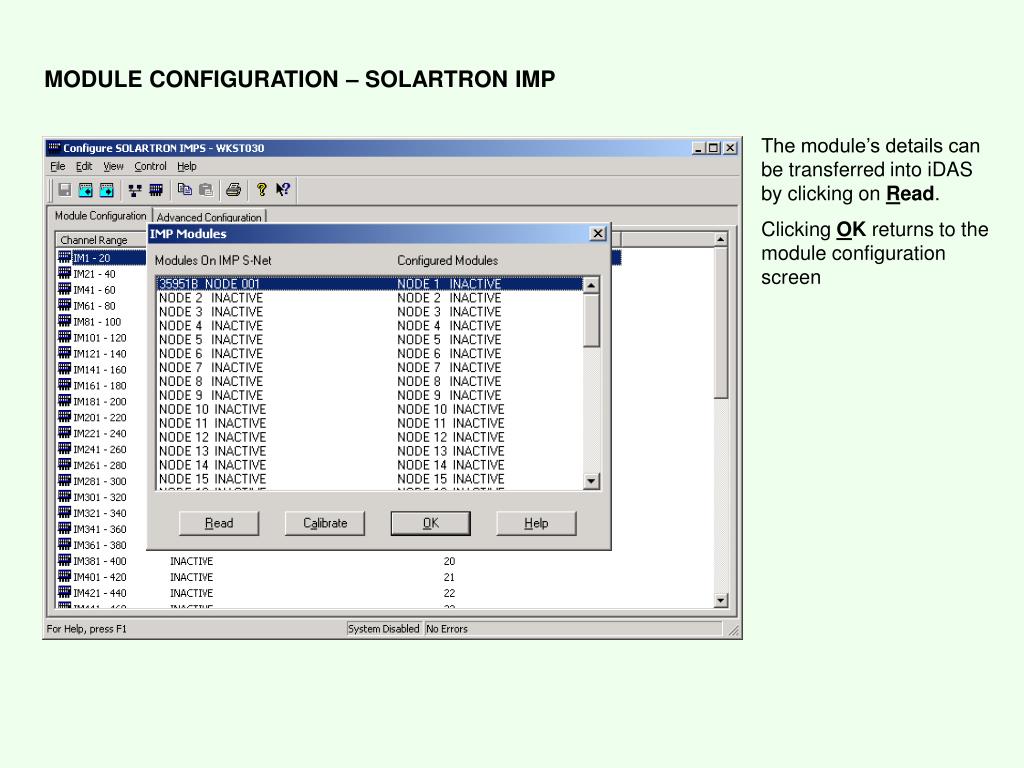Screen dimensions: 1024x768
Task: Click the module icon beside IM21 - 40
Action: tap(65, 273)
